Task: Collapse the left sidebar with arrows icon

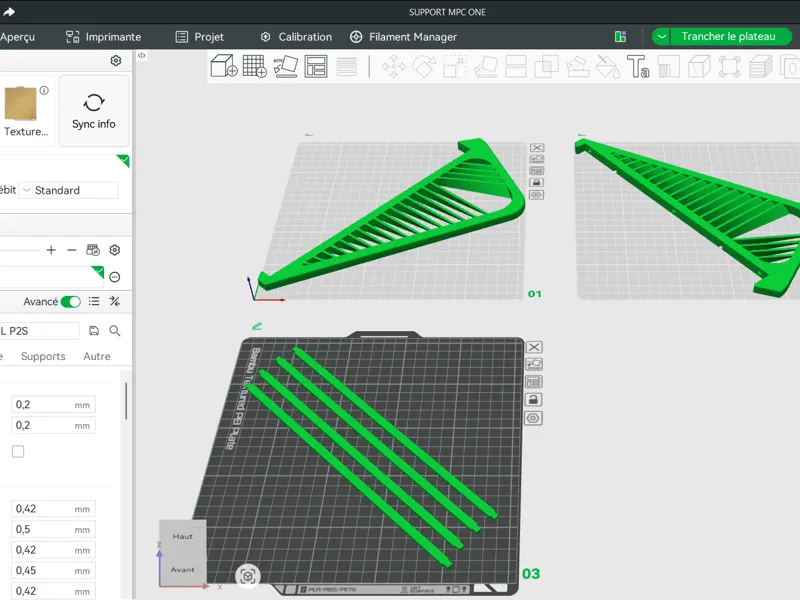Action: point(142,55)
